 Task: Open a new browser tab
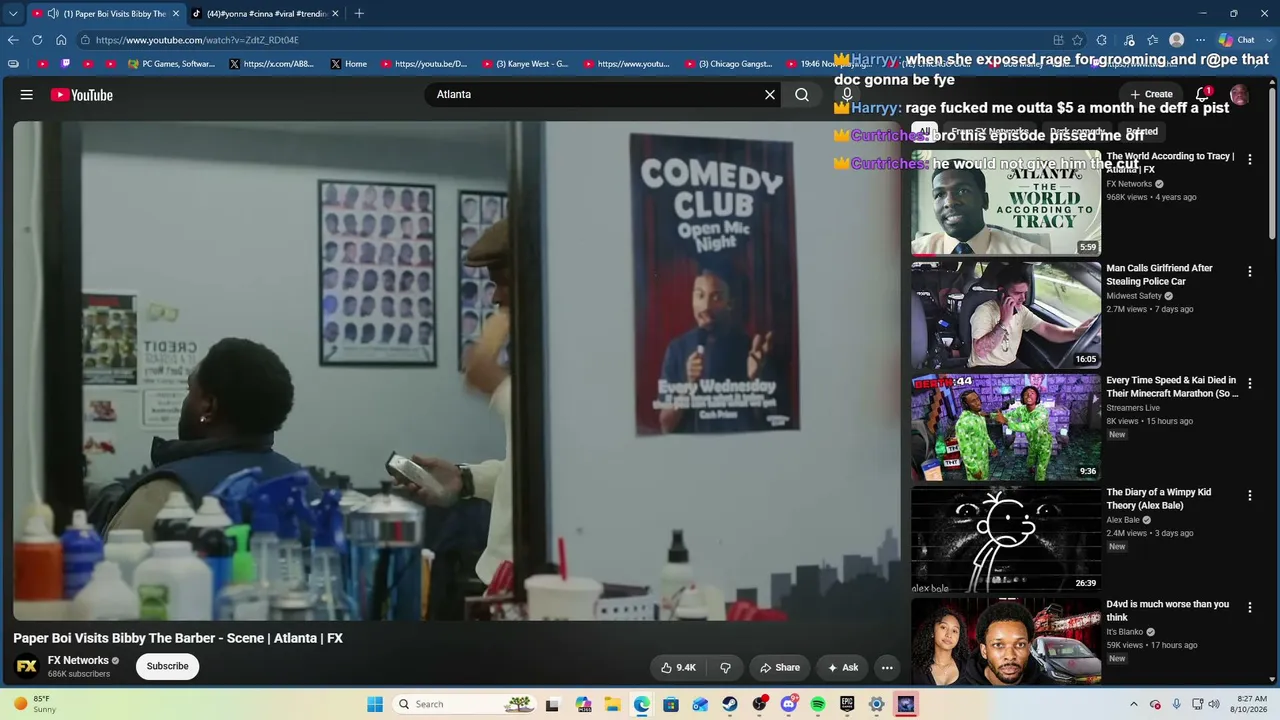click(359, 14)
